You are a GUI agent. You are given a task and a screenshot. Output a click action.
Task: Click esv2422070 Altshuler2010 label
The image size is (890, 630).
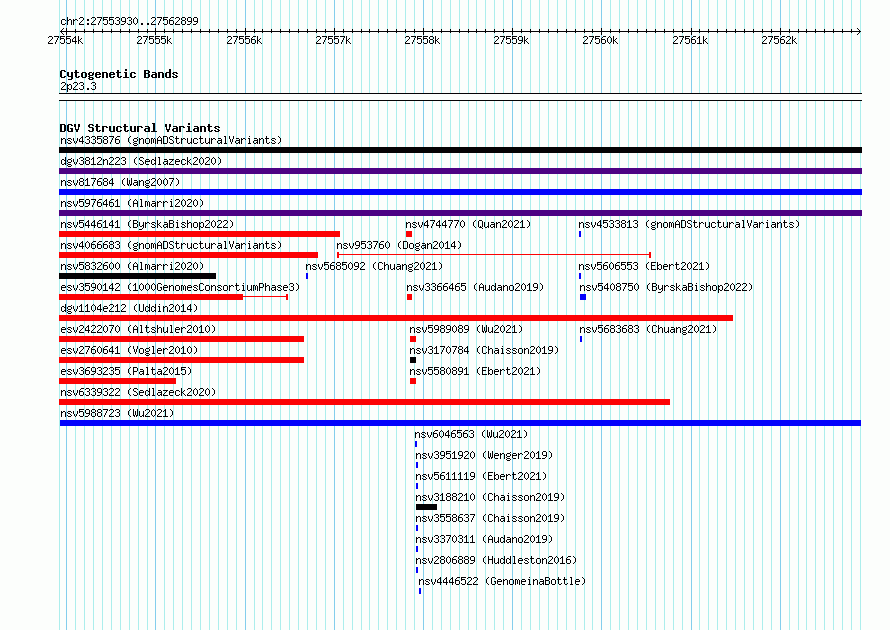(138, 329)
